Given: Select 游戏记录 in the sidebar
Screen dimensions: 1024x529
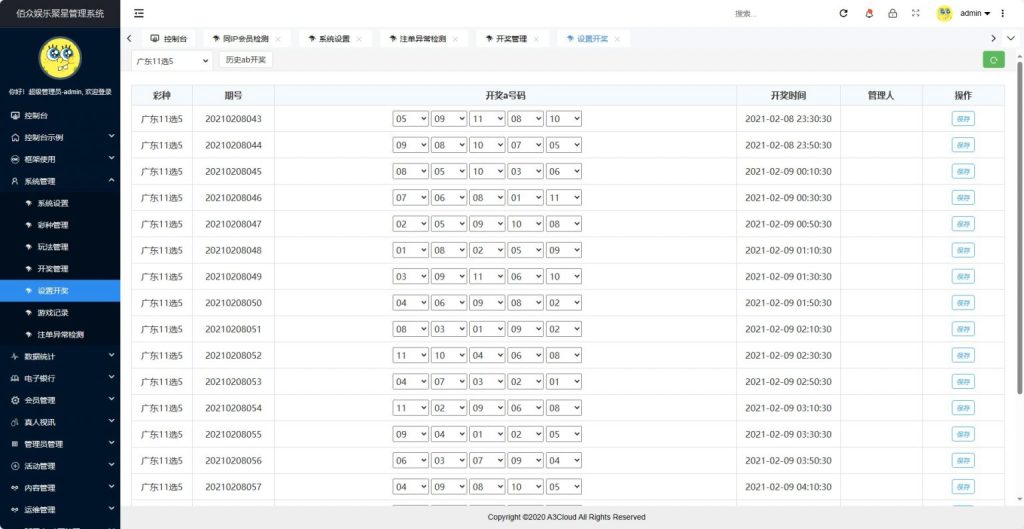Looking at the screenshot, I should (53, 313).
